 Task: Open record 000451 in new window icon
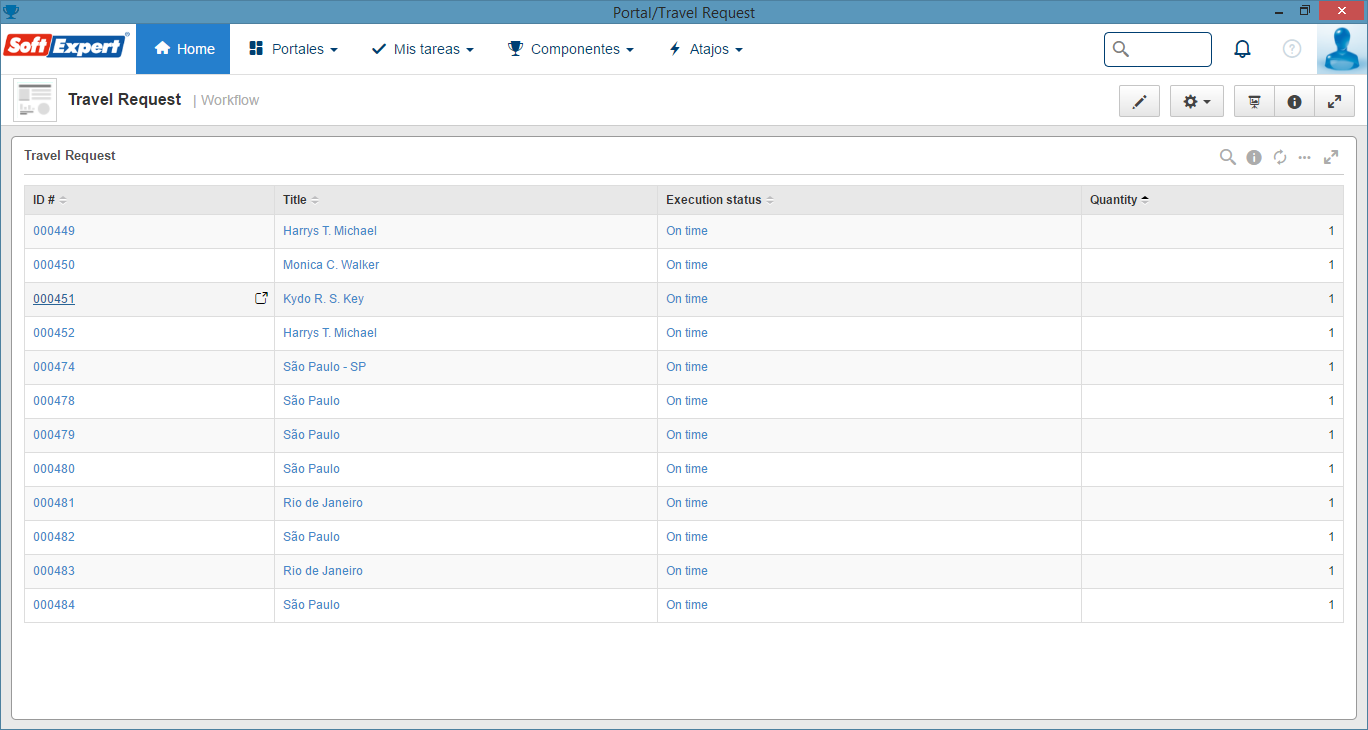(x=261, y=298)
